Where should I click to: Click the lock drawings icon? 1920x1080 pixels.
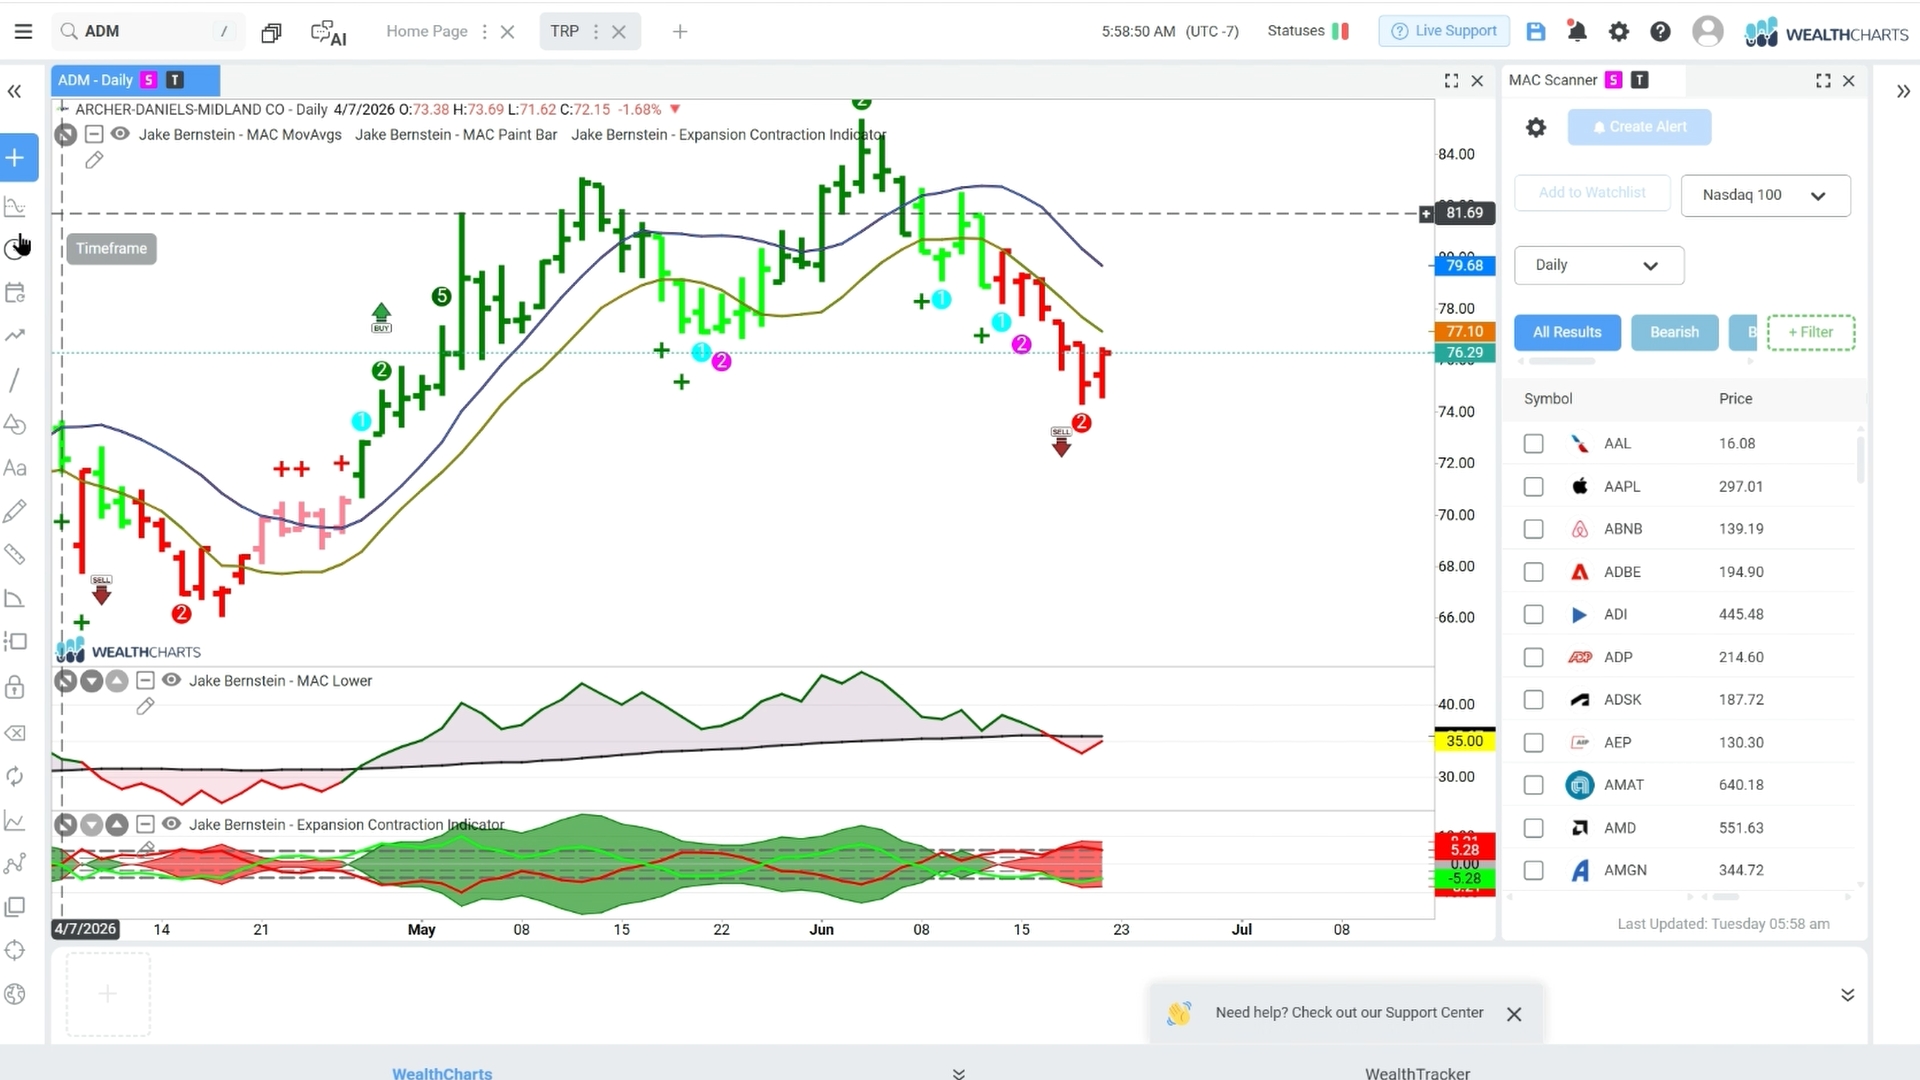click(x=15, y=687)
